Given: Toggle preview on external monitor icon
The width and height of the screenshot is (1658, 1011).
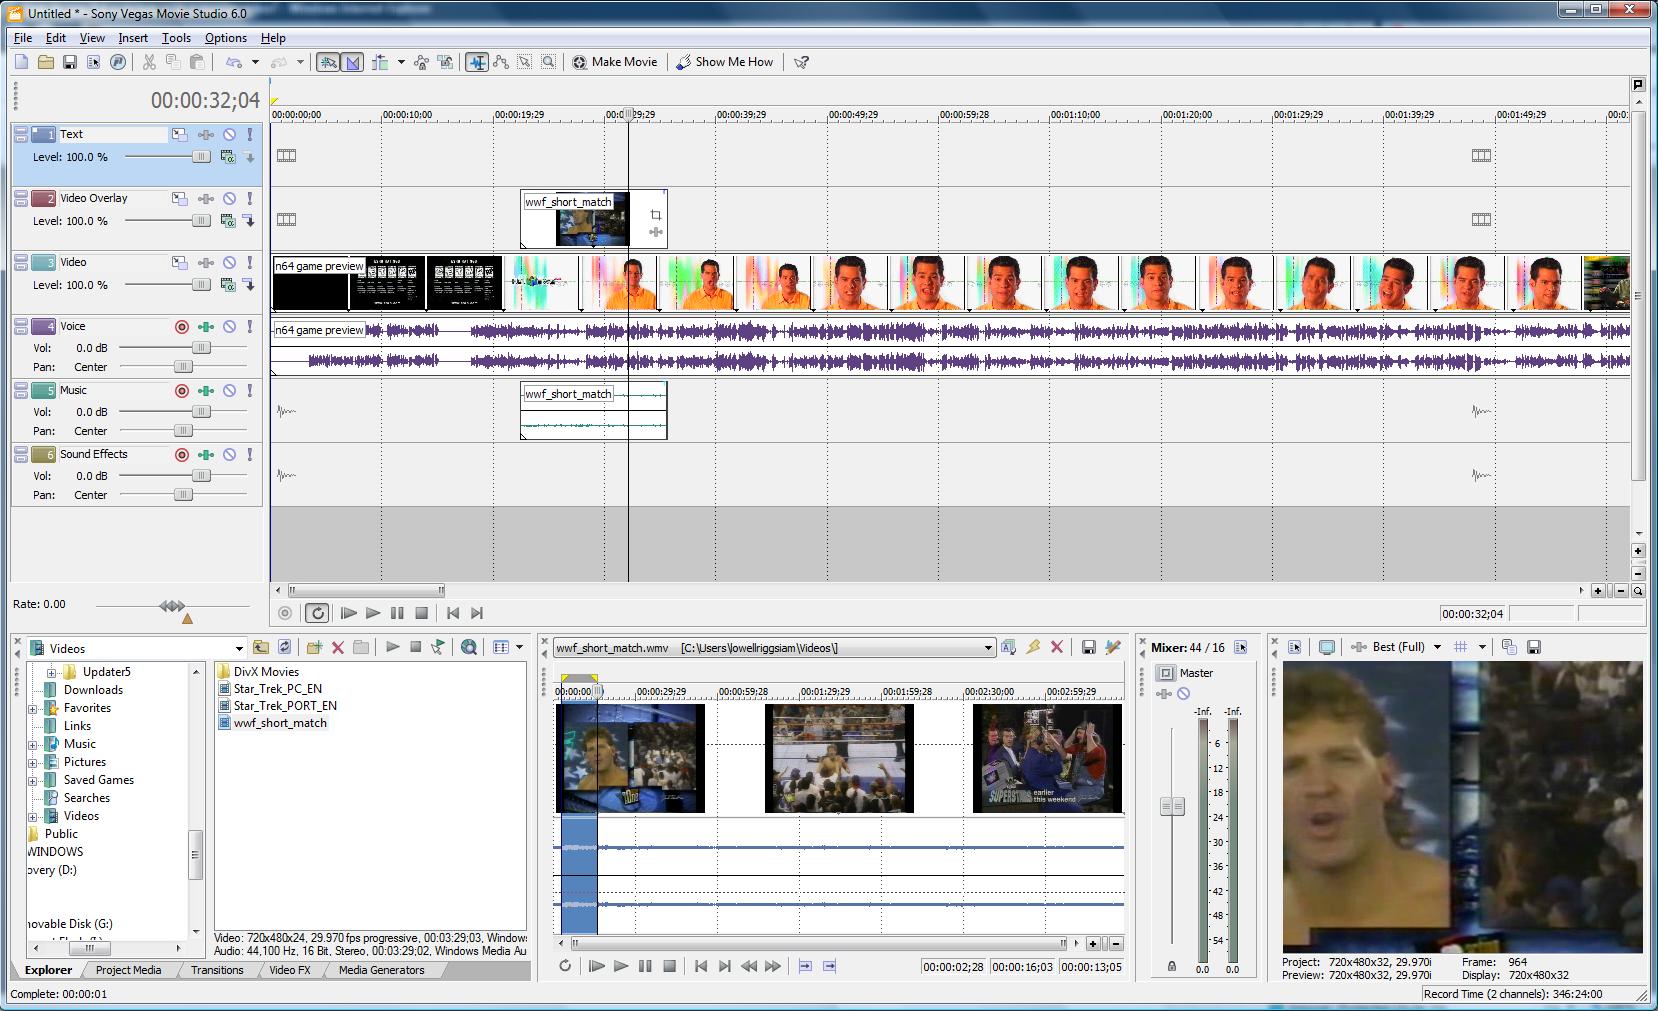Looking at the screenshot, I should tap(1326, 647).
